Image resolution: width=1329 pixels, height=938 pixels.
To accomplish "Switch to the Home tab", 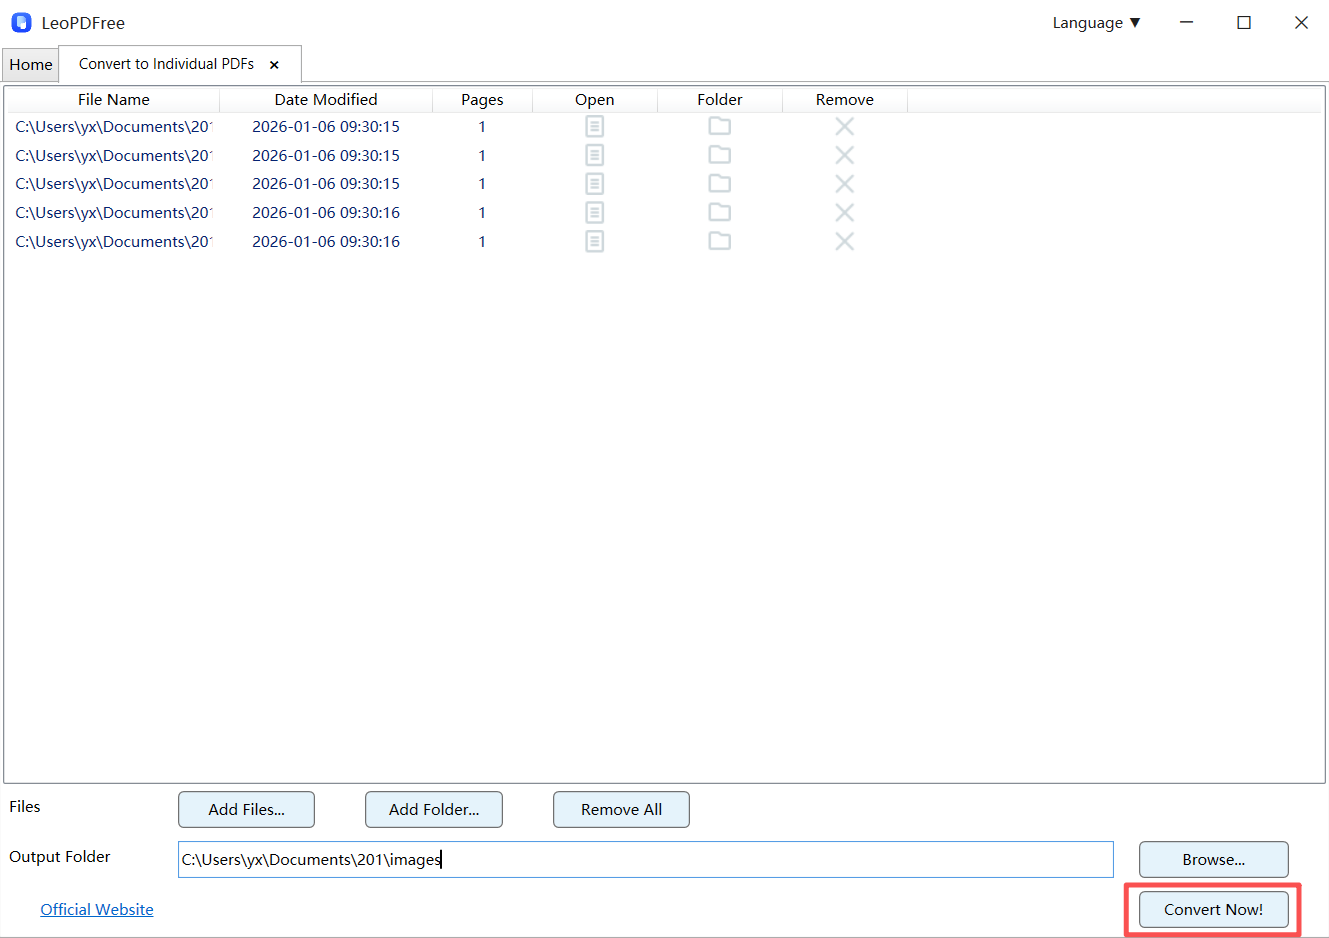I will (x=31, y=65).
